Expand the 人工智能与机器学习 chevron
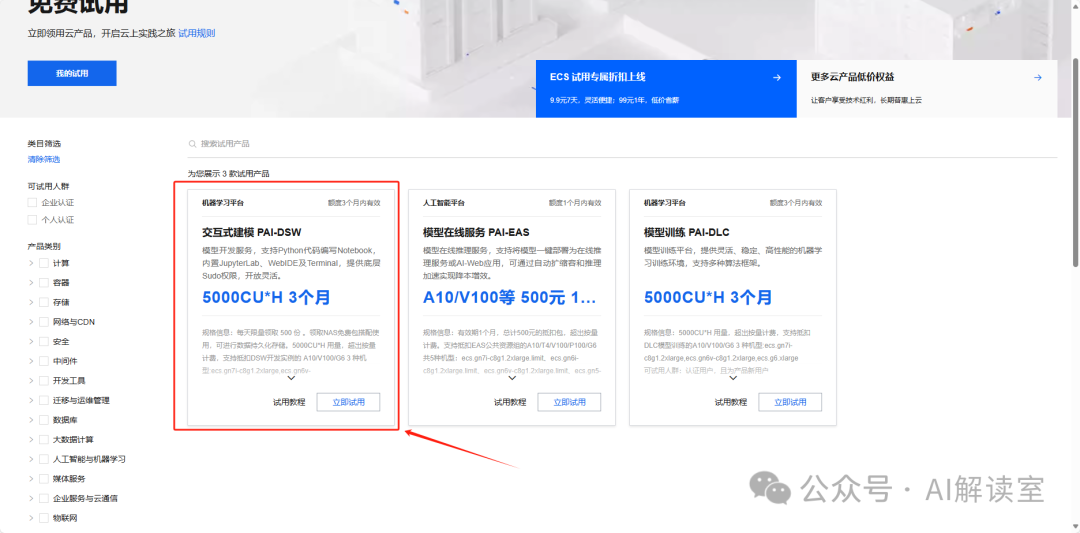Viewport: 1080px width, 533px height. [31, 459]
